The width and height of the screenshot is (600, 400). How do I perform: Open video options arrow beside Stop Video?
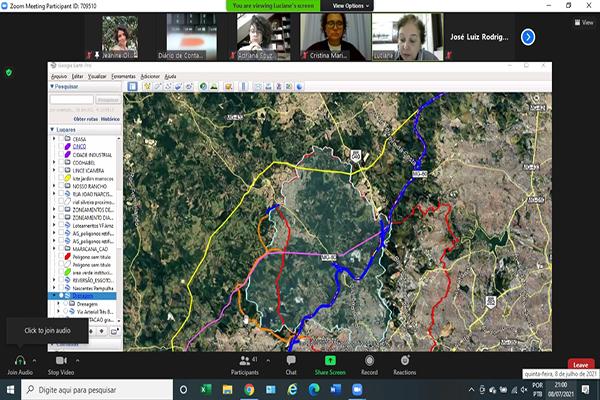(x=77, y=361)
